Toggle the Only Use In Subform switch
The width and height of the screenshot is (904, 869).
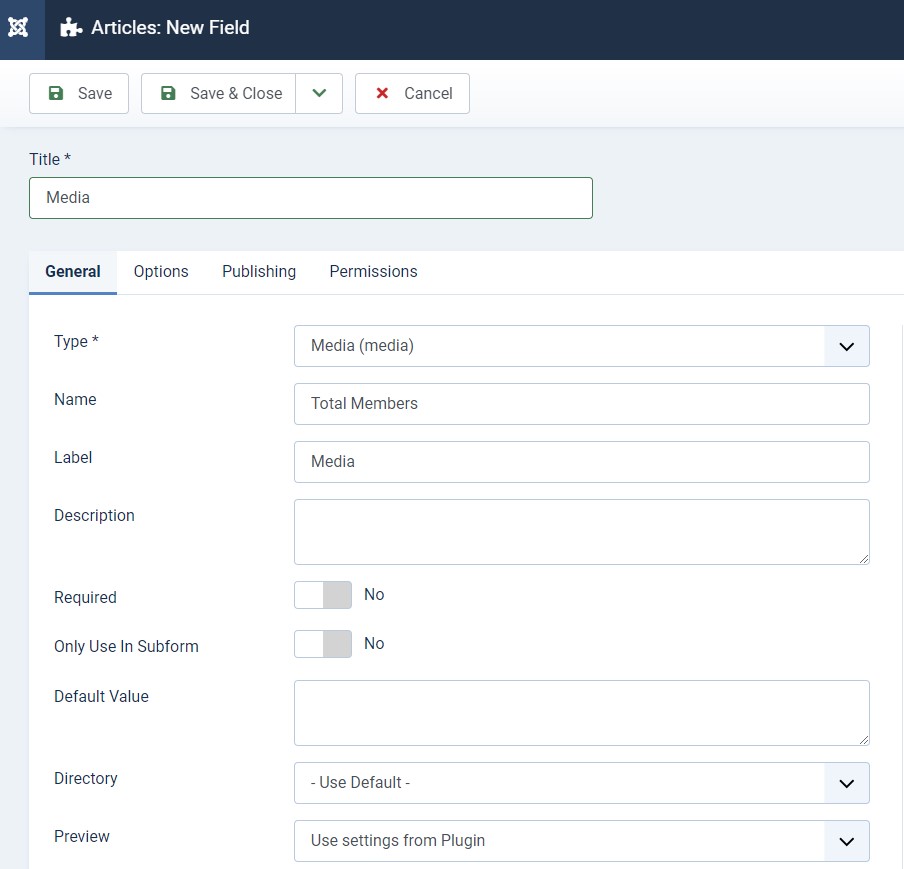coord(323,644)
